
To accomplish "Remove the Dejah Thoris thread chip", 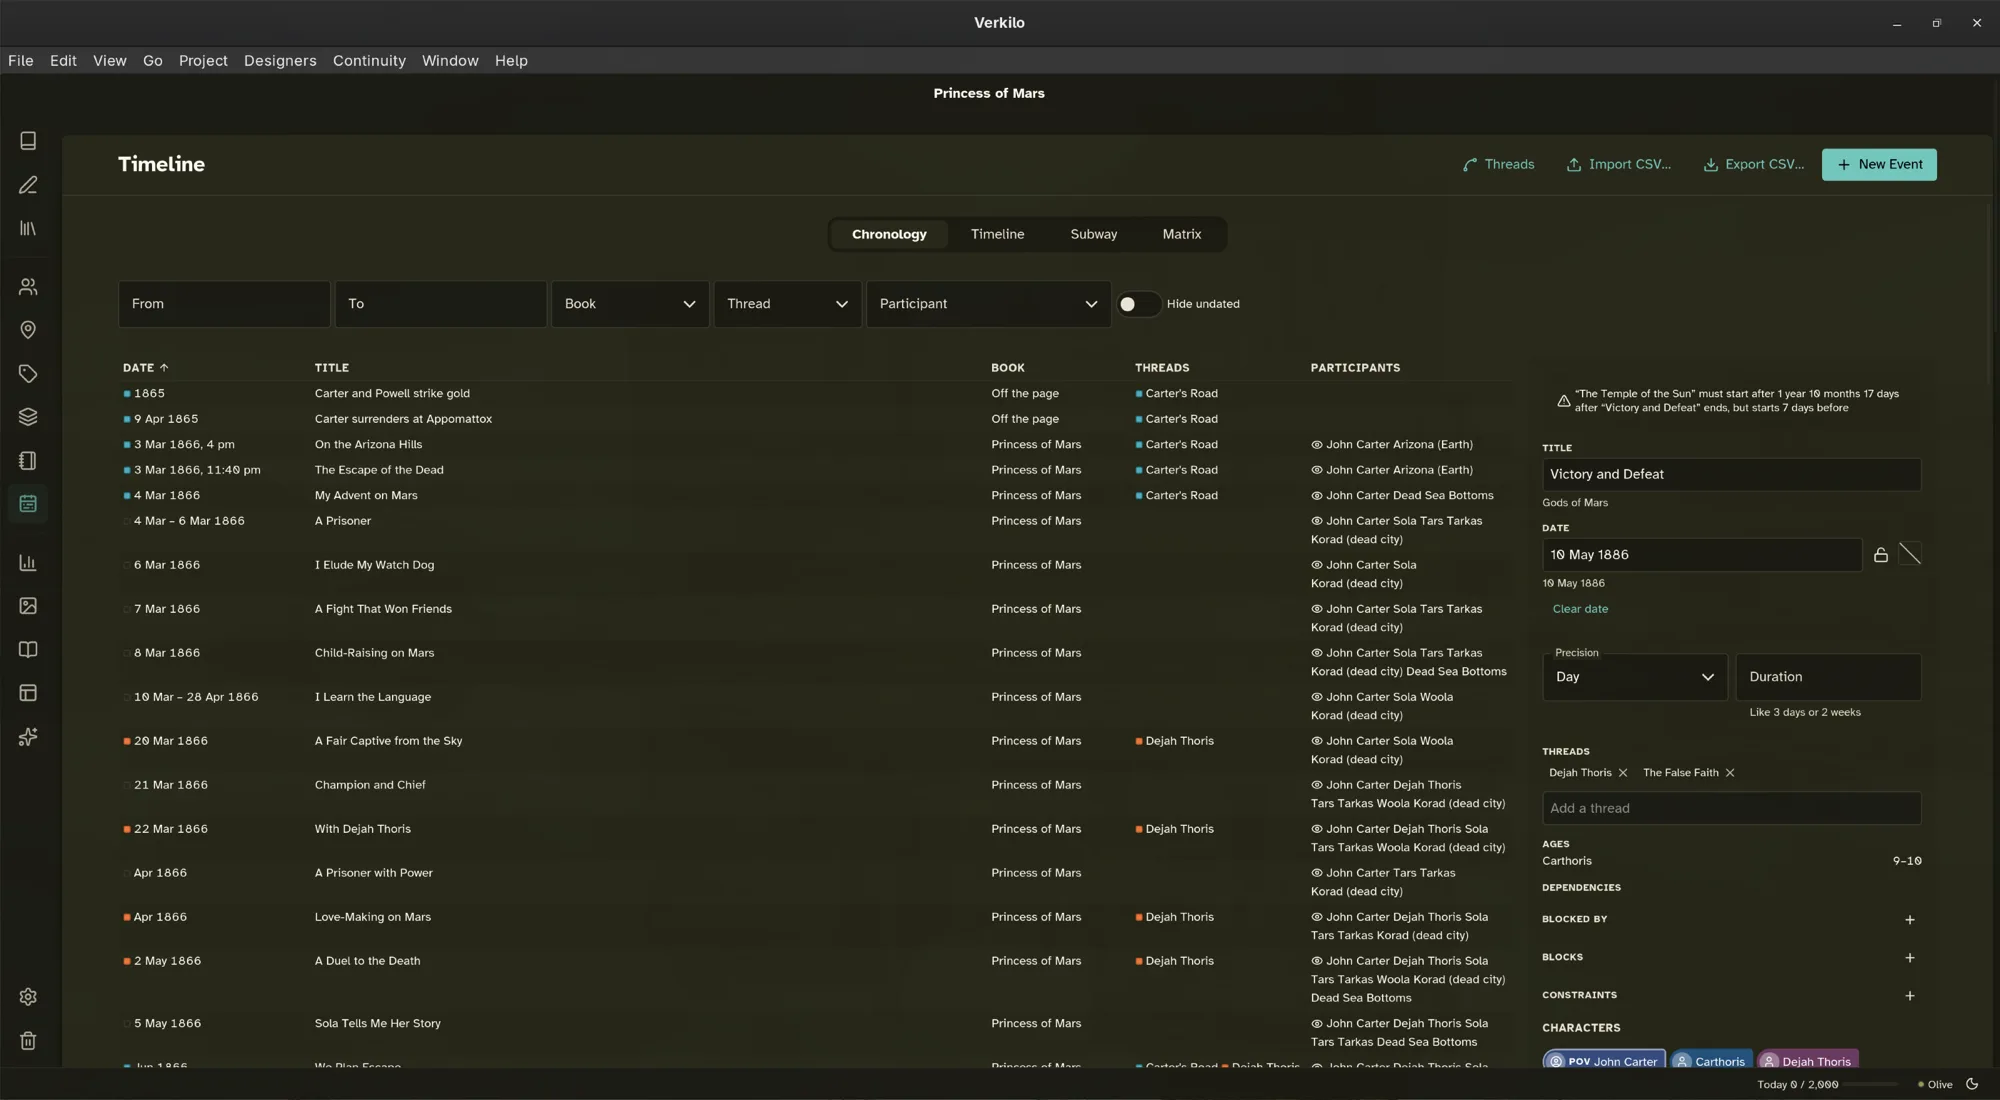I will [1623, 773].
